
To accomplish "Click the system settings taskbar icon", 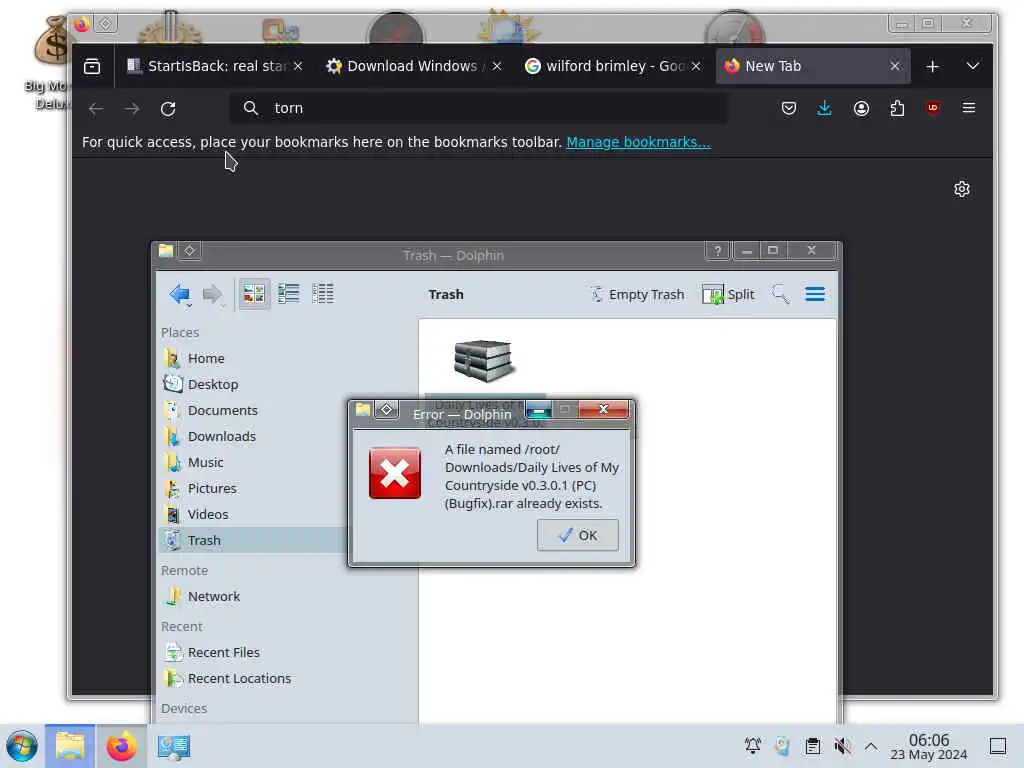I will (173, 746).
